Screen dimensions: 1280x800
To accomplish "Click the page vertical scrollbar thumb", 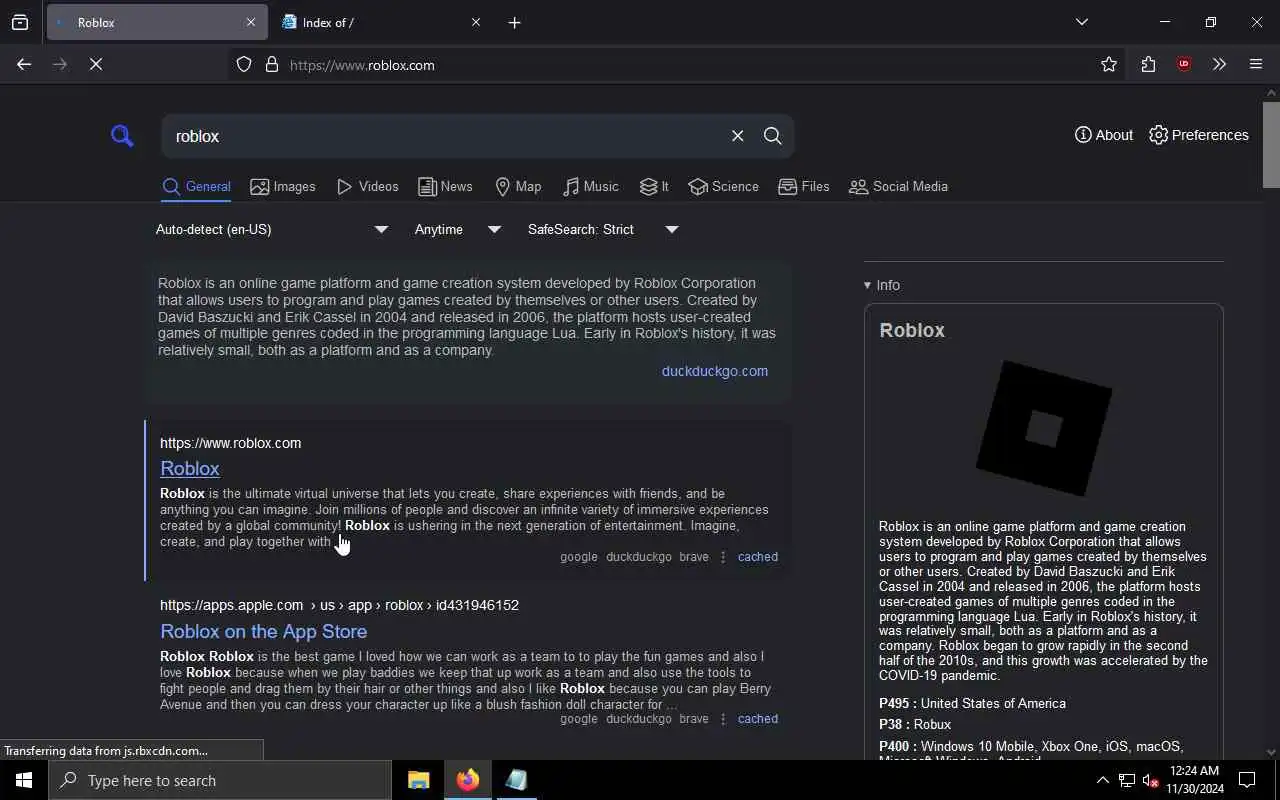I will click(1271, 143).
